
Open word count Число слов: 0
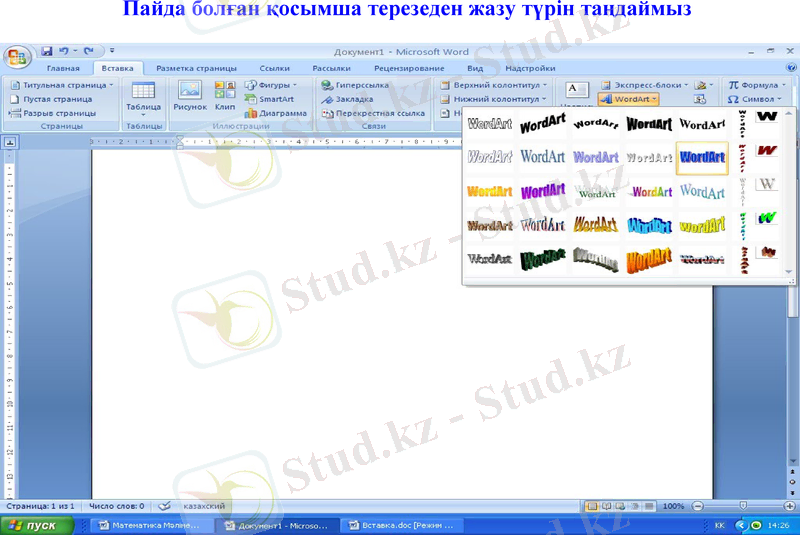117,506
